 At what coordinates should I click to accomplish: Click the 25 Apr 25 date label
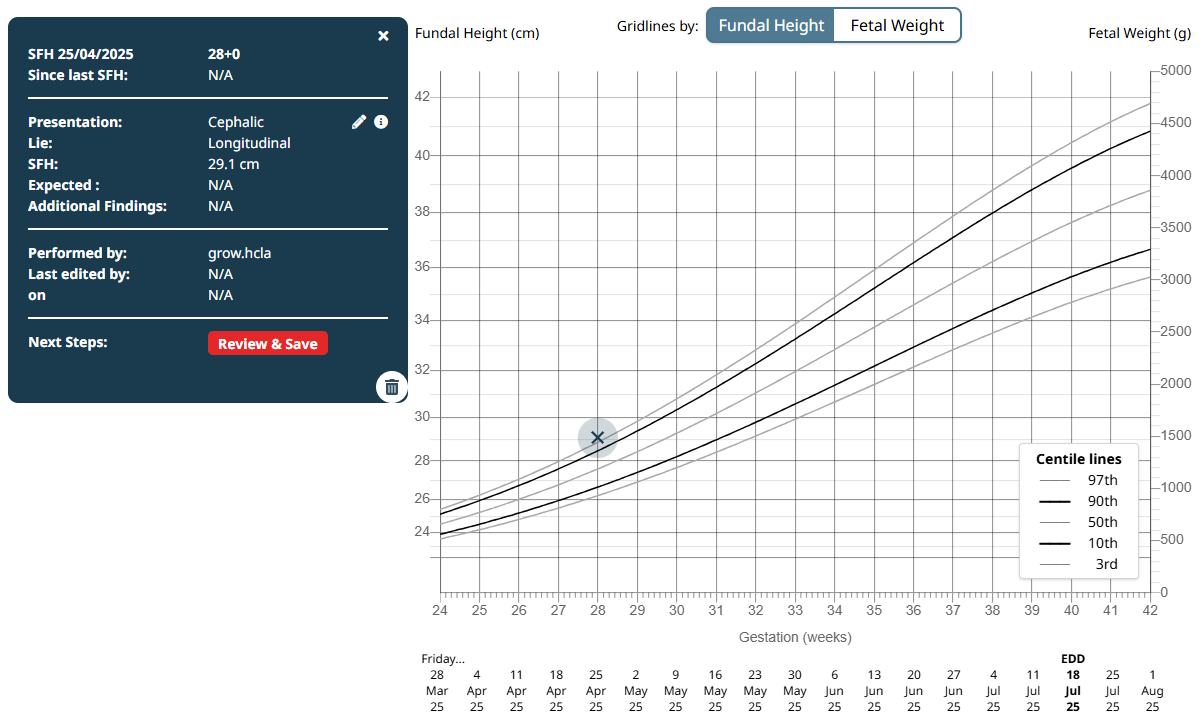(x=596, y=690)
